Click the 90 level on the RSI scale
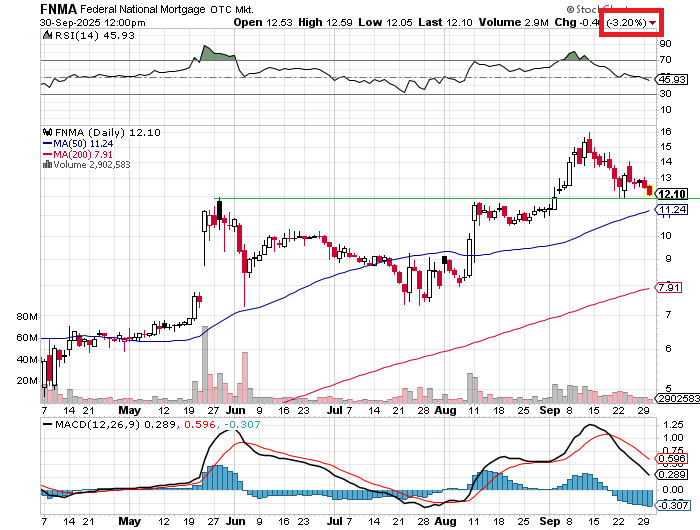The height and width of the screenshot is (530, 700). click(x=665, y=43)
